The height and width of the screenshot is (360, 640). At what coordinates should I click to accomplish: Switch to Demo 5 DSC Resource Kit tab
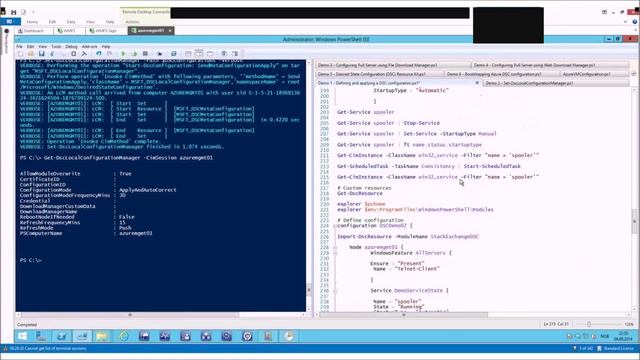380,74
